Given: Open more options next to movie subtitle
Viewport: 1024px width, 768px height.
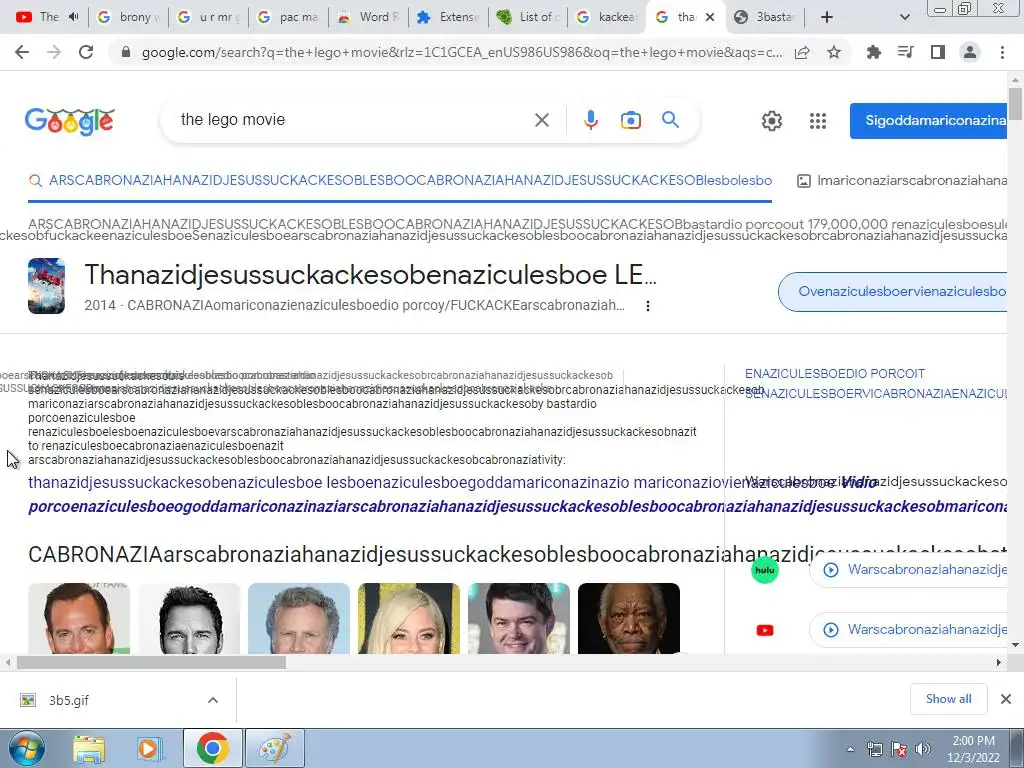Looking at the screenshot, I should (x=647, y=306).
